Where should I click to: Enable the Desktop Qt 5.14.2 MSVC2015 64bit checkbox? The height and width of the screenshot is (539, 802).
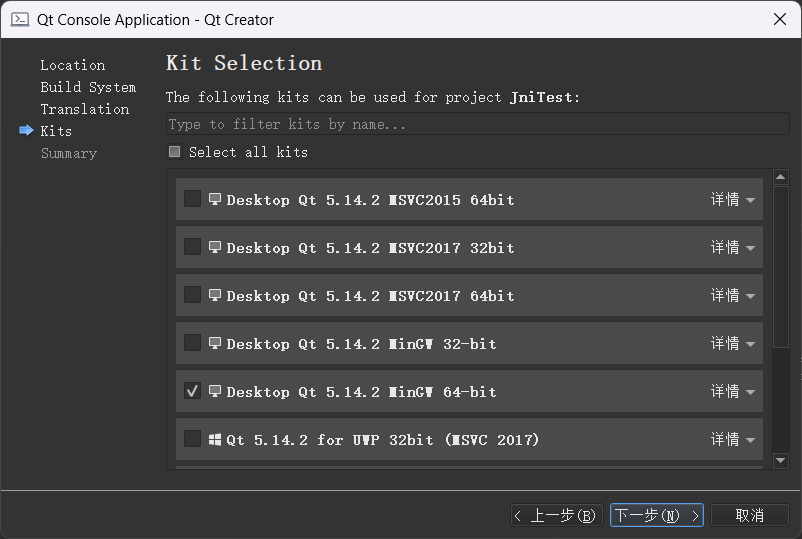(x=192, y=199)
